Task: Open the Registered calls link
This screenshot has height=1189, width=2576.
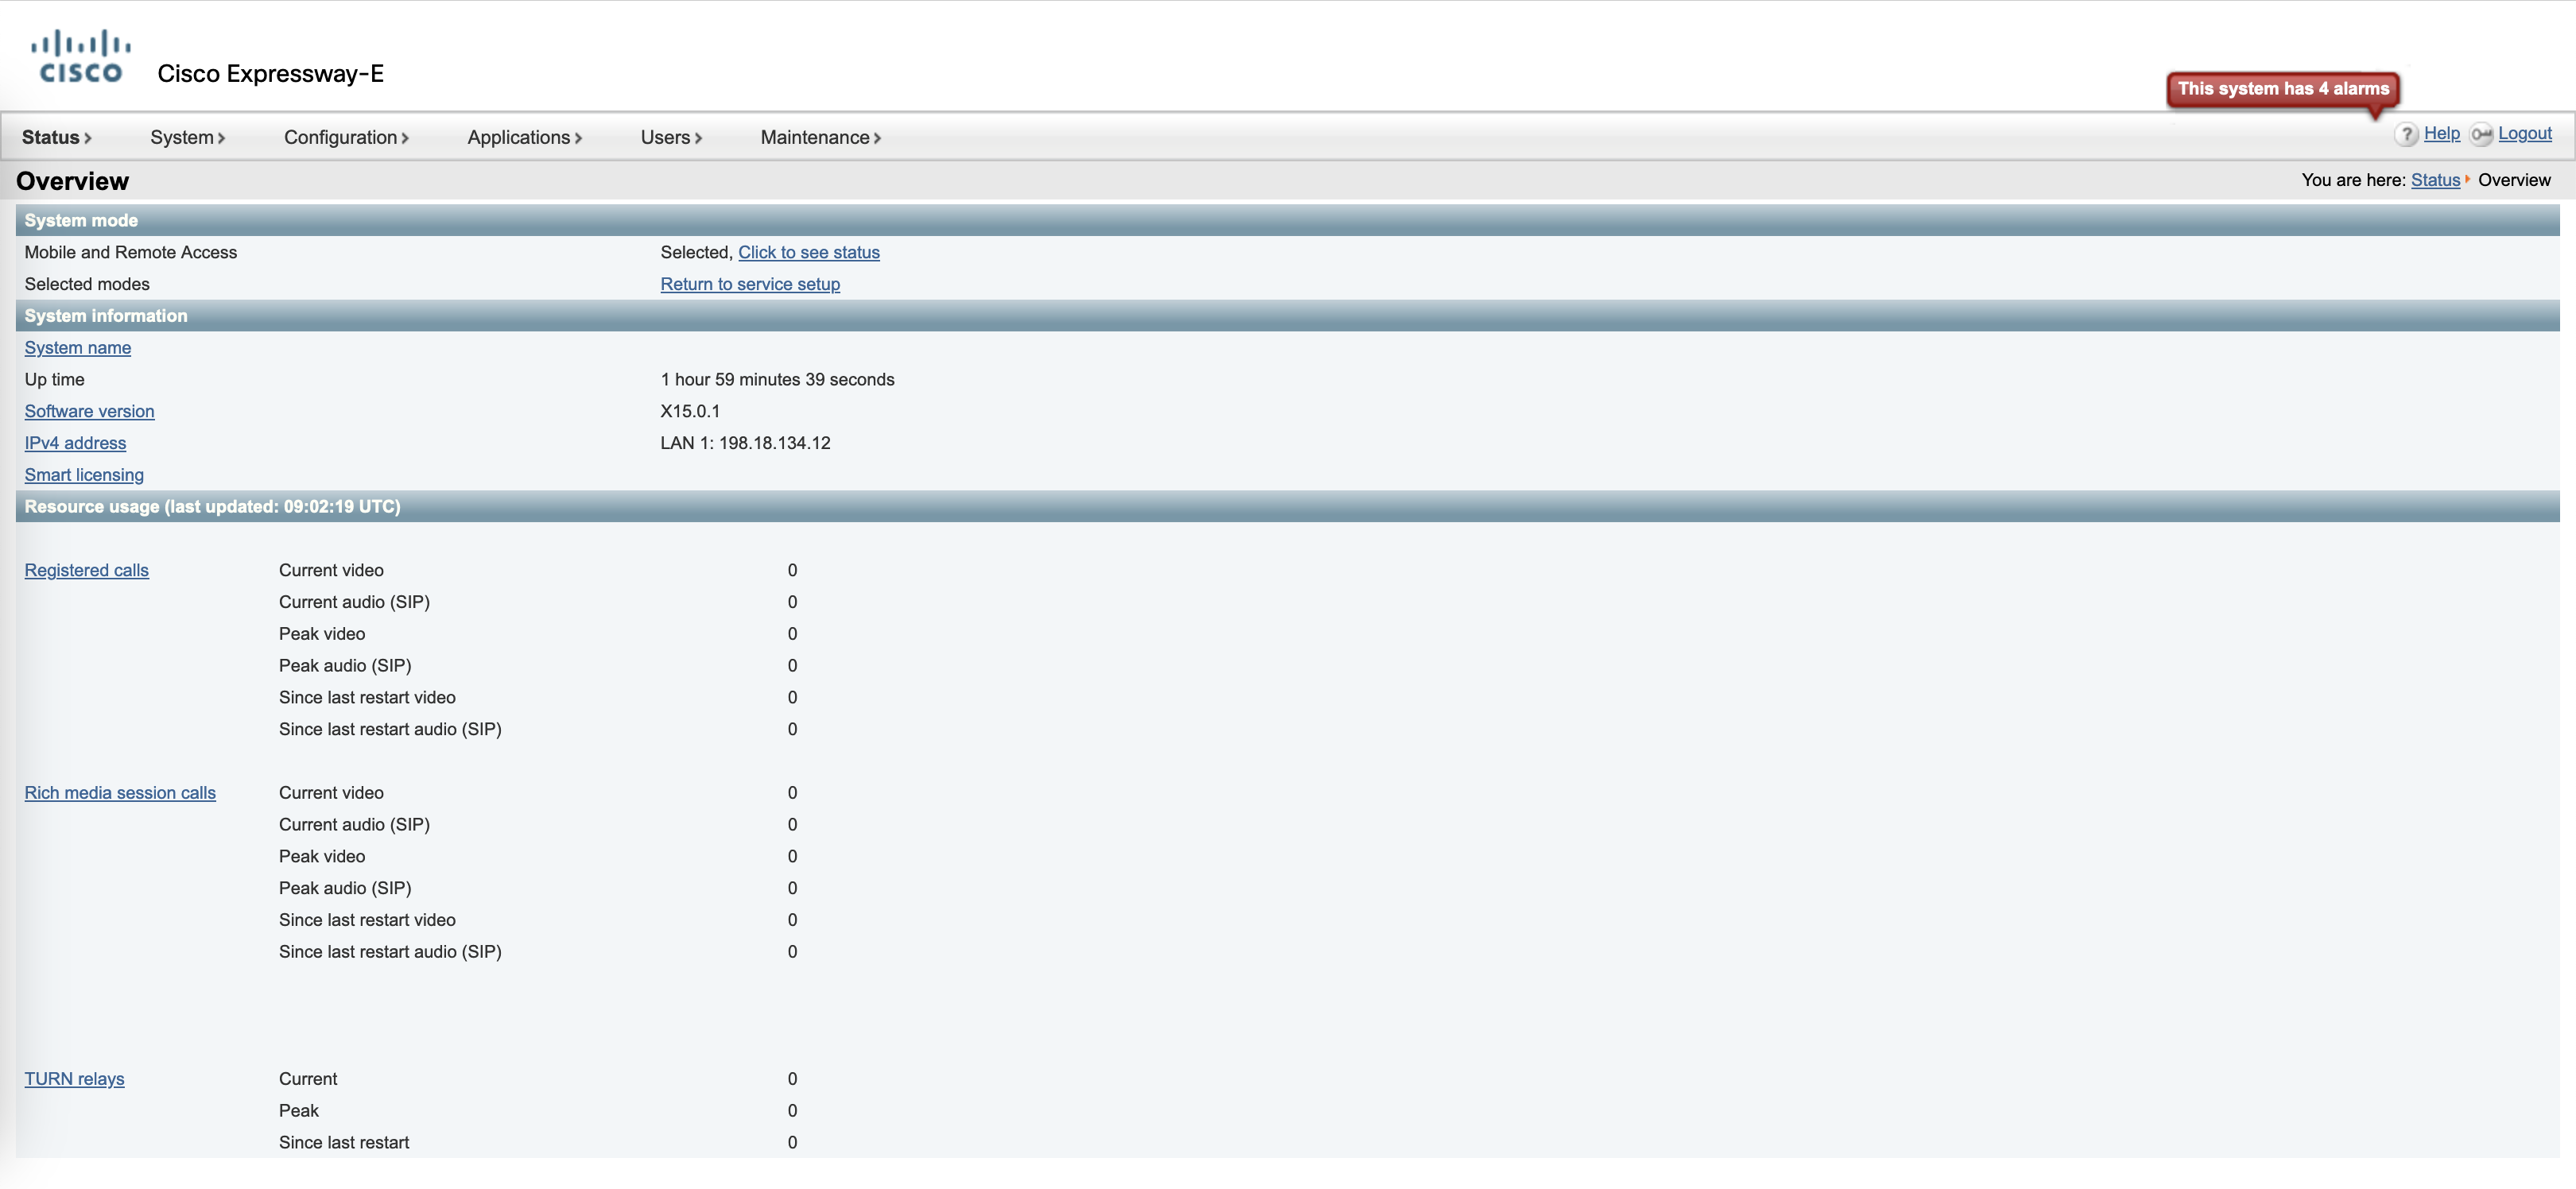Action: click(x=86, y=571)
